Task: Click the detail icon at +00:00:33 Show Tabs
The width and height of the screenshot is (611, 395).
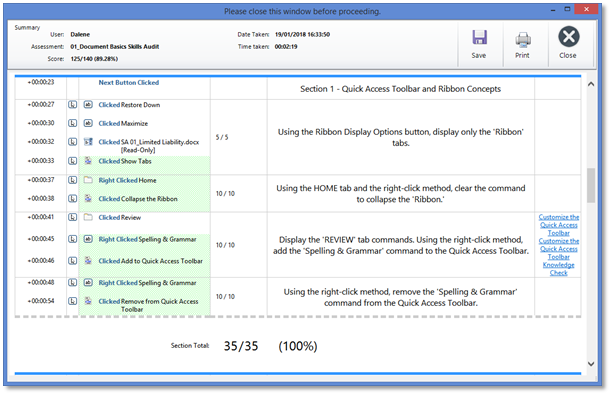Action: pyautogui.click(x=72, y=161)
